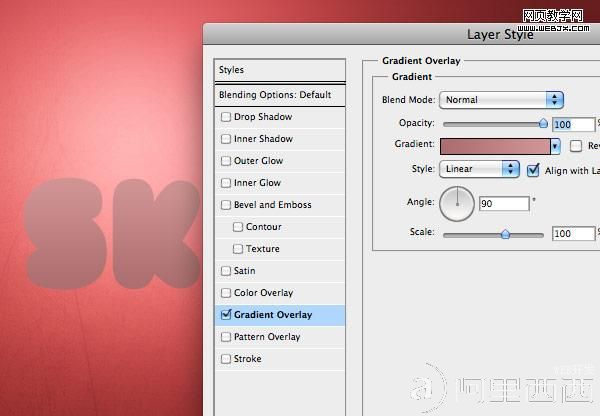
Task: Select the Inner Shadow style label
Action: [263, 139]
